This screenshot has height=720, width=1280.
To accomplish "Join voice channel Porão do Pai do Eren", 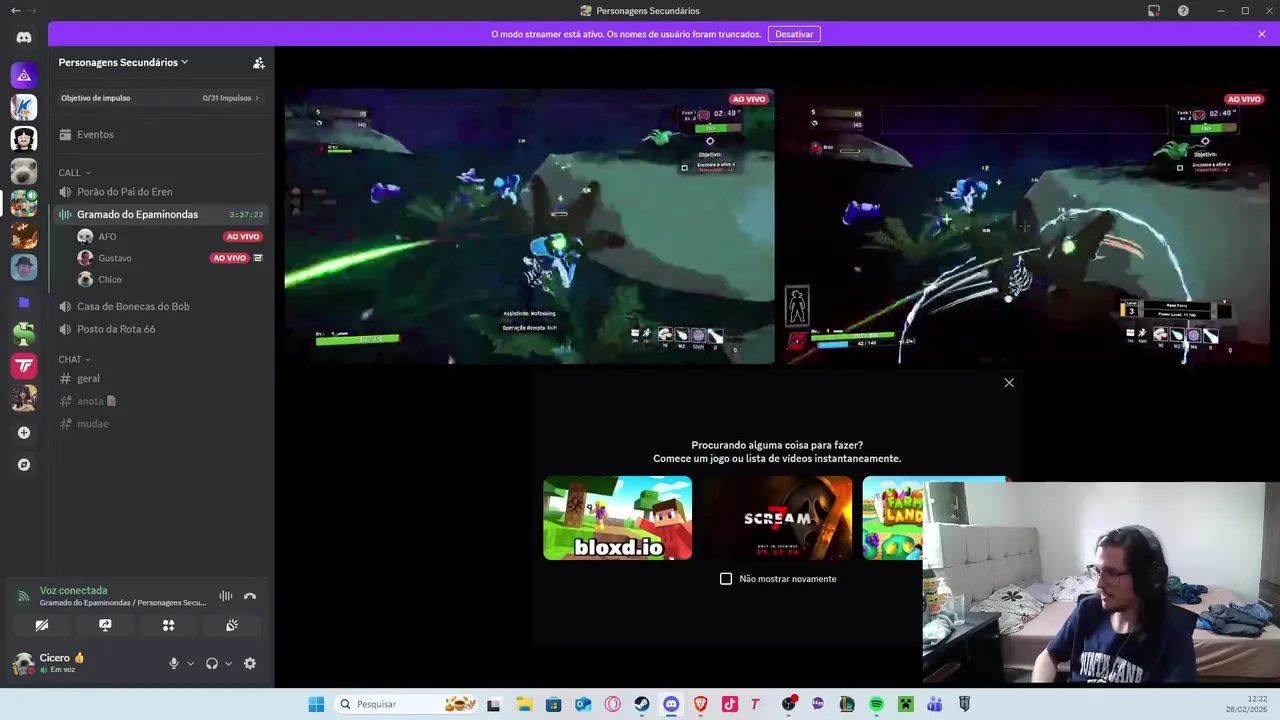I will [161, 191].
